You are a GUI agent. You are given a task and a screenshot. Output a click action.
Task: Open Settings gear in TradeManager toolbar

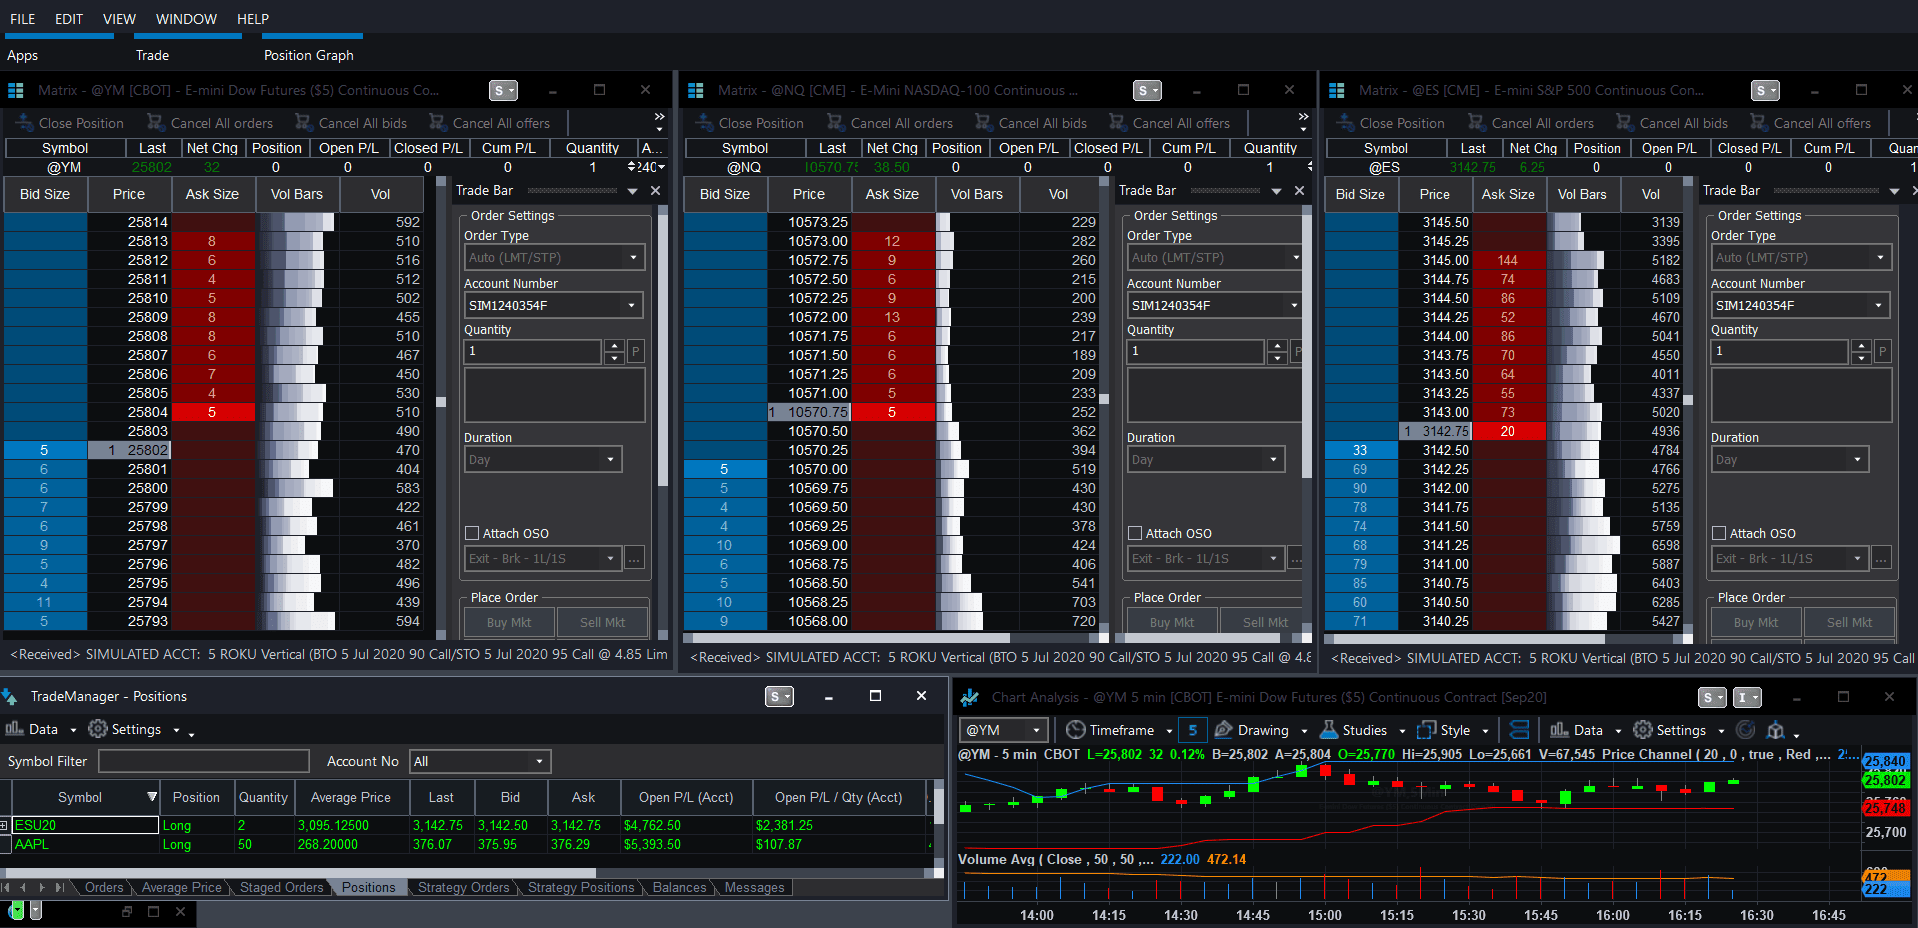click(x=98, y=729)
